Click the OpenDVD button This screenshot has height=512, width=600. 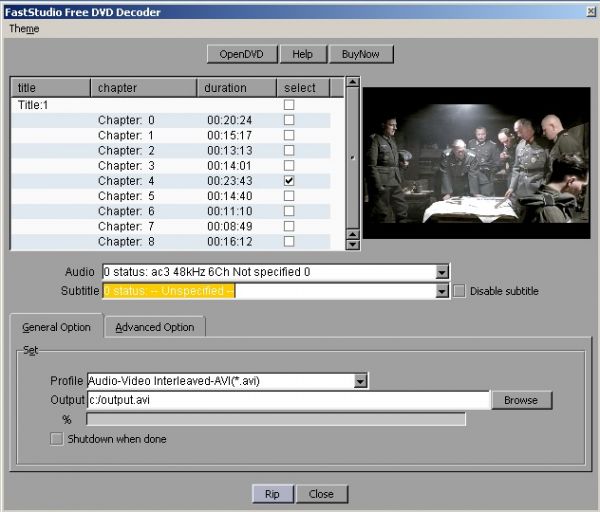coord(241,54)
